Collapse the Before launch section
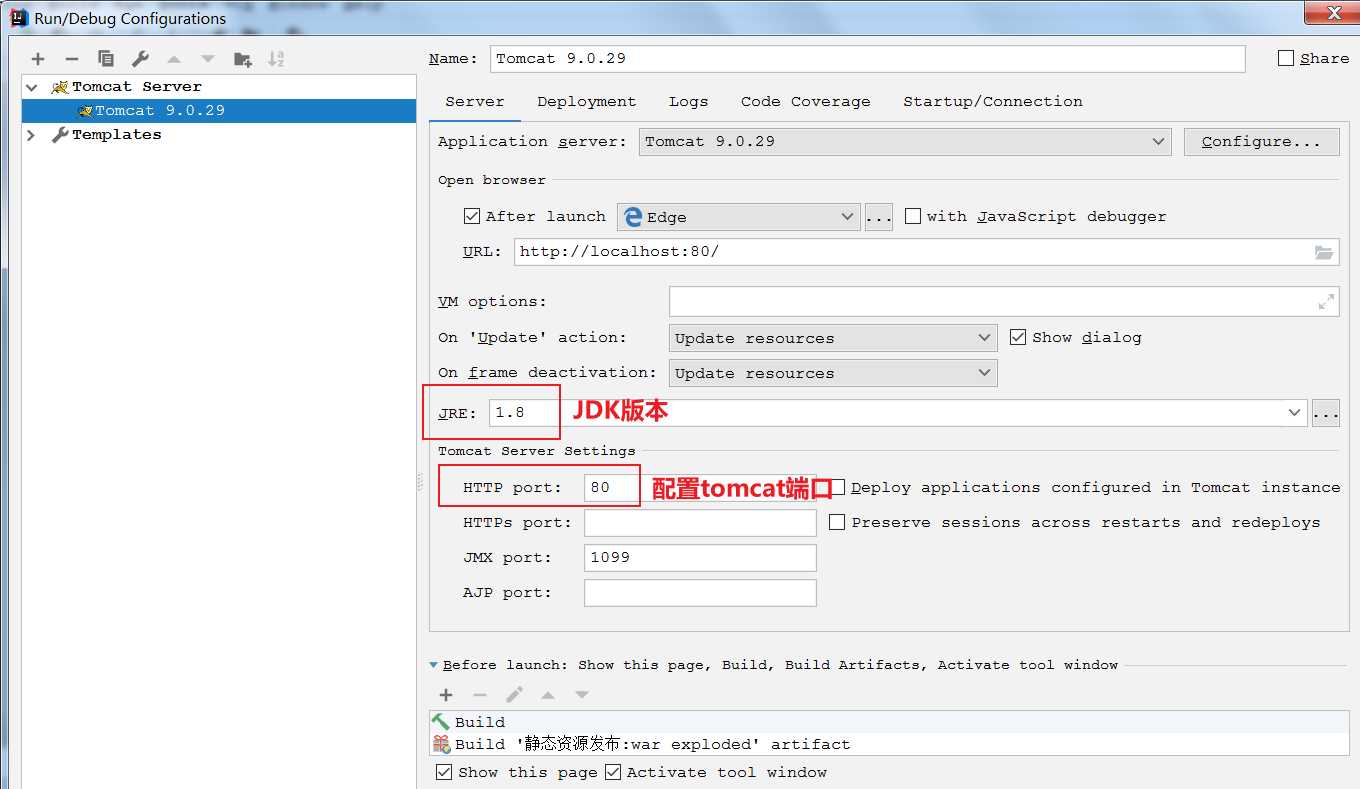The width and height of the screenshot is (1360, 789). click(433, 665)
